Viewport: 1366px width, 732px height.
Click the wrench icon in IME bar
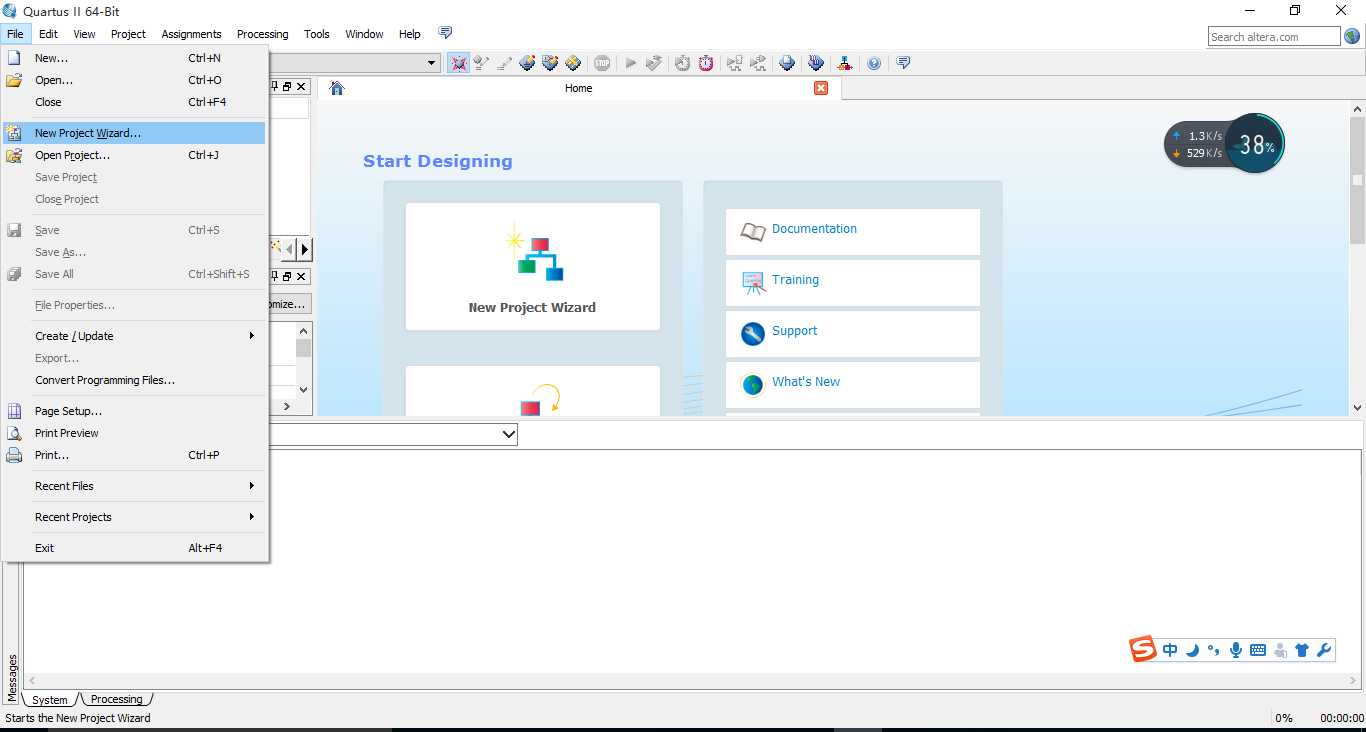click(x=1324, y=650)
